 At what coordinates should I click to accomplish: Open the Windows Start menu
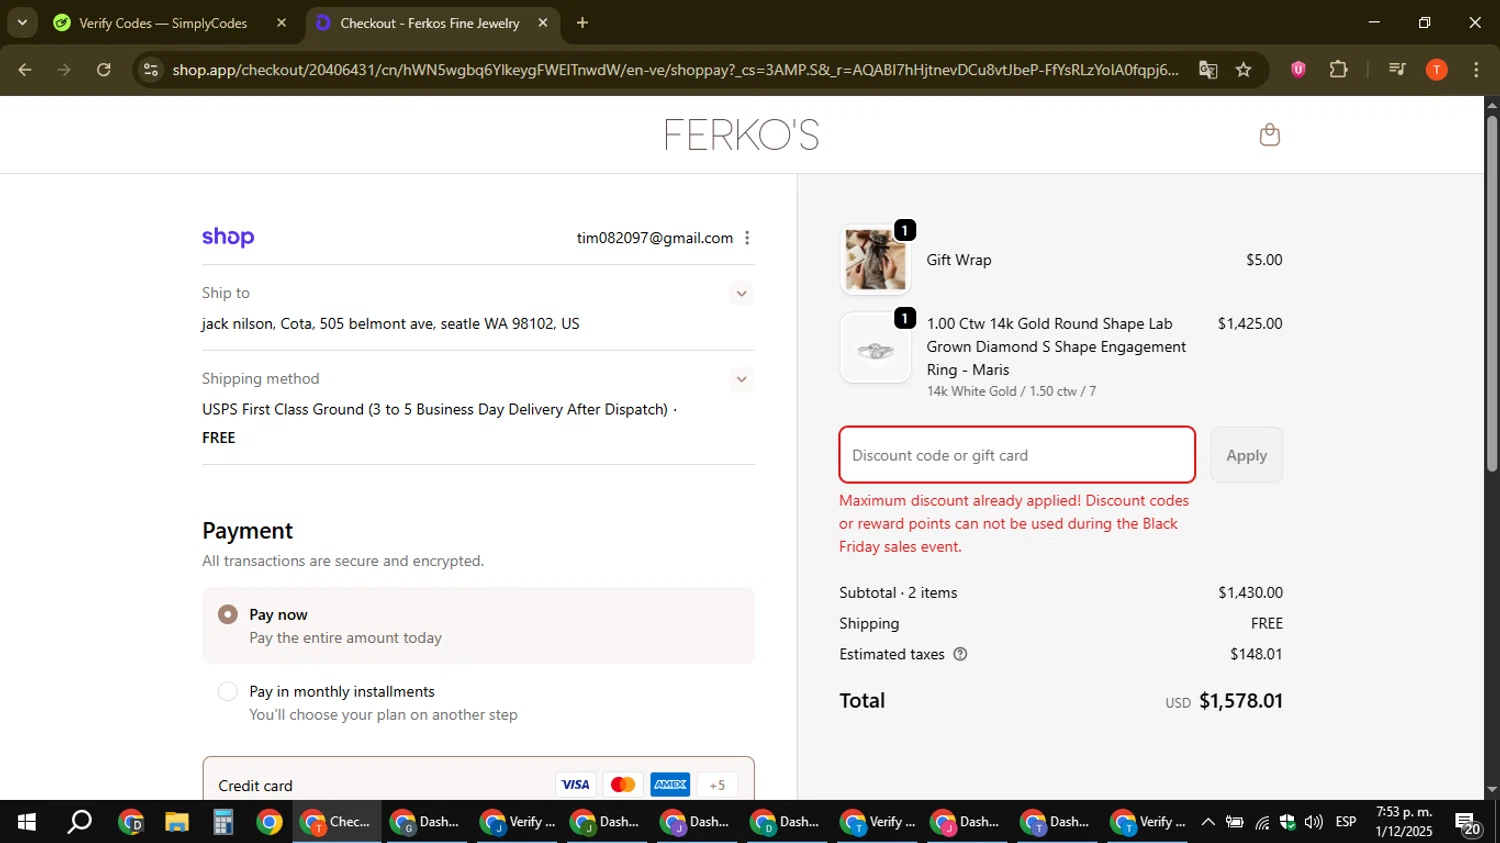pos(27,822)
